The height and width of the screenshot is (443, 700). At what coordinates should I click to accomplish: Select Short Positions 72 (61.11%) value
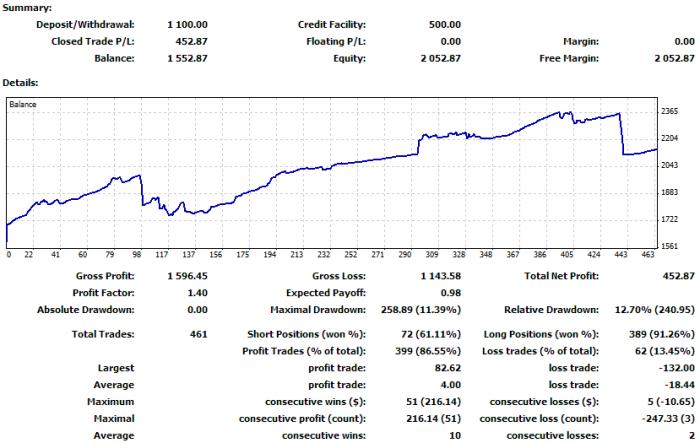(431, 334)
